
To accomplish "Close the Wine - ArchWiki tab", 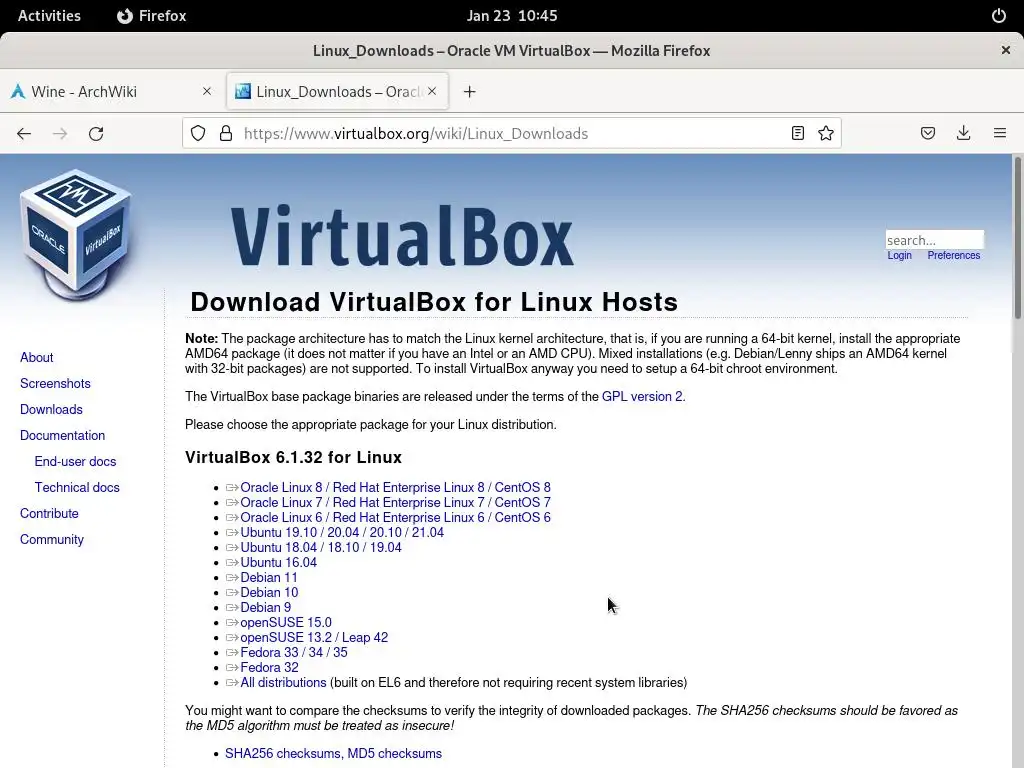I will tap(207, 91).
